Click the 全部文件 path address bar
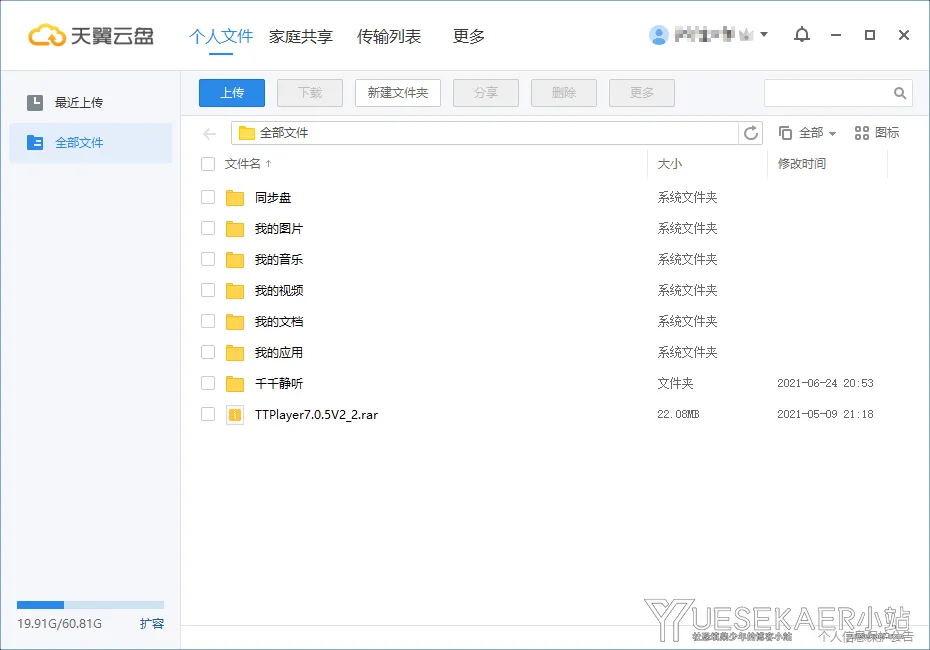The image size is (930, 650). click(x=485, y=133)
